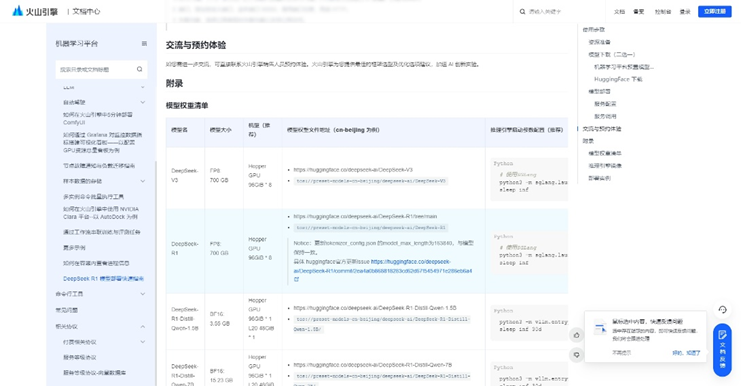Jump to 模型部署 in the page outline
Viewport: 741px width, 386px height.
(x=599, y=91)
